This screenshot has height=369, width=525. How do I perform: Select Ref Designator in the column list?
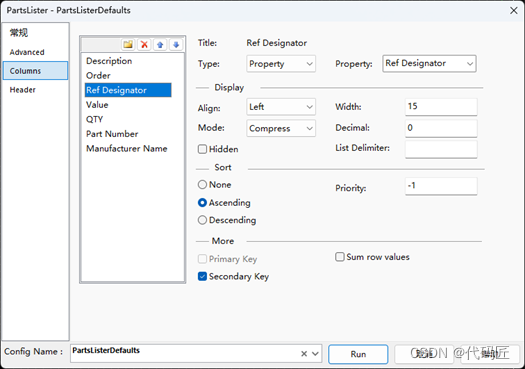(128, 90)
